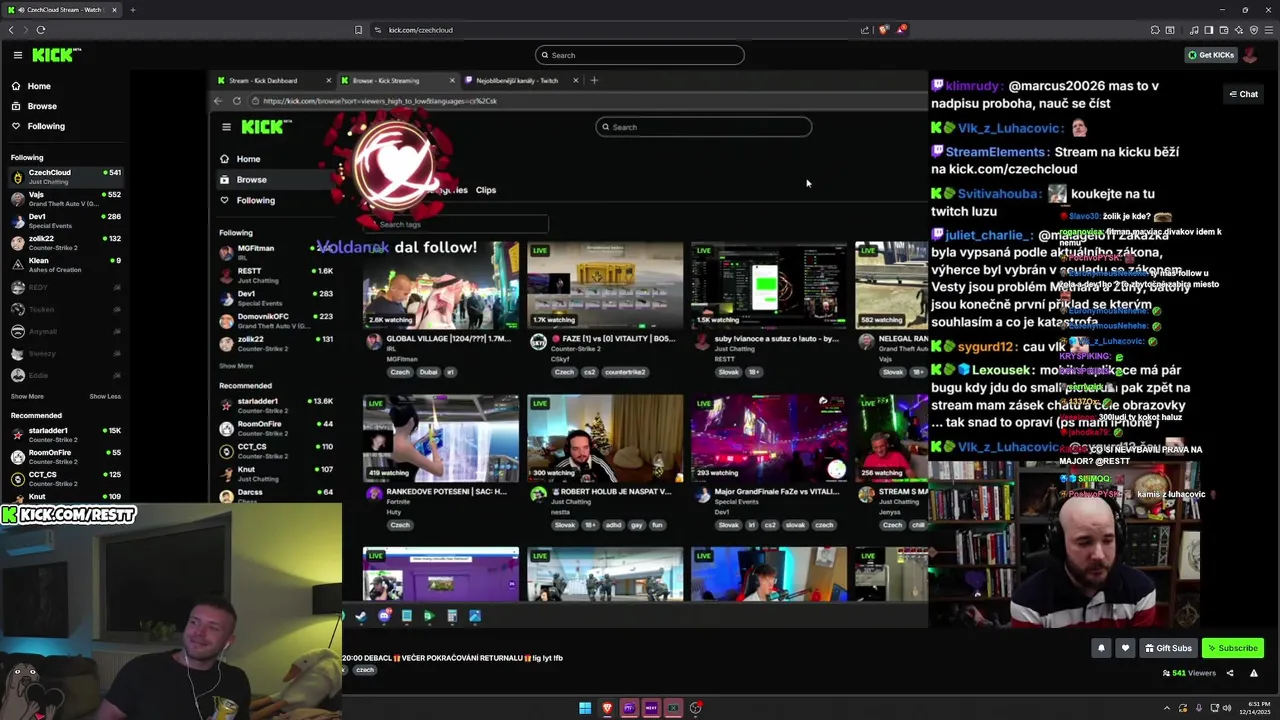
Task: Open a new browser tab
Action: pyautogui.click(x=132, y=10)
